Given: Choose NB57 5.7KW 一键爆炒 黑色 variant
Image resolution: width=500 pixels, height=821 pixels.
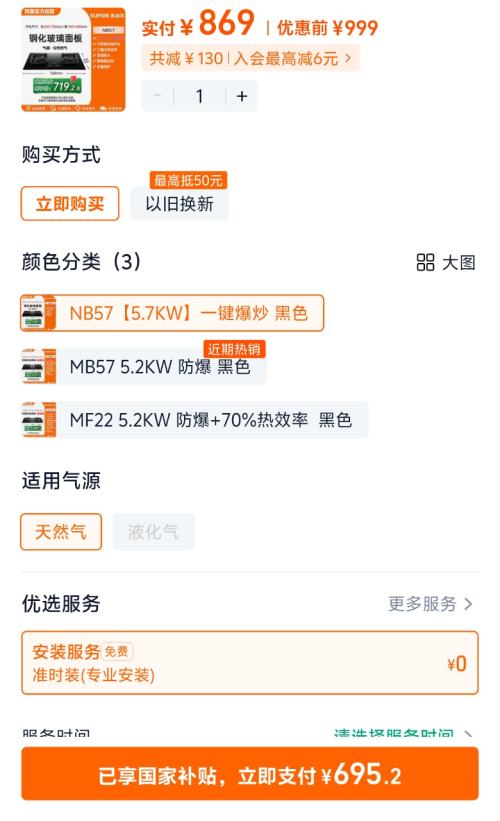Looking at the screenshot, I should pos(172,313).
